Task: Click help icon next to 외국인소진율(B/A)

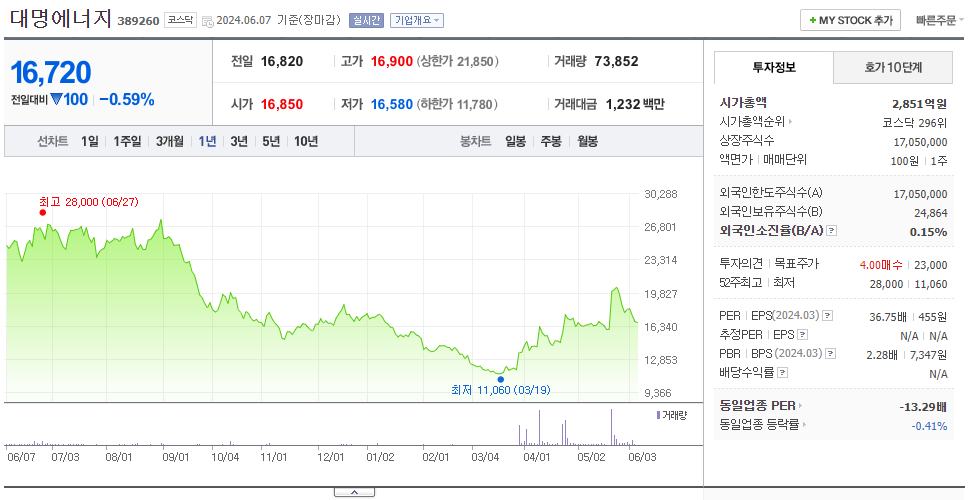Action: pos(832,231)
